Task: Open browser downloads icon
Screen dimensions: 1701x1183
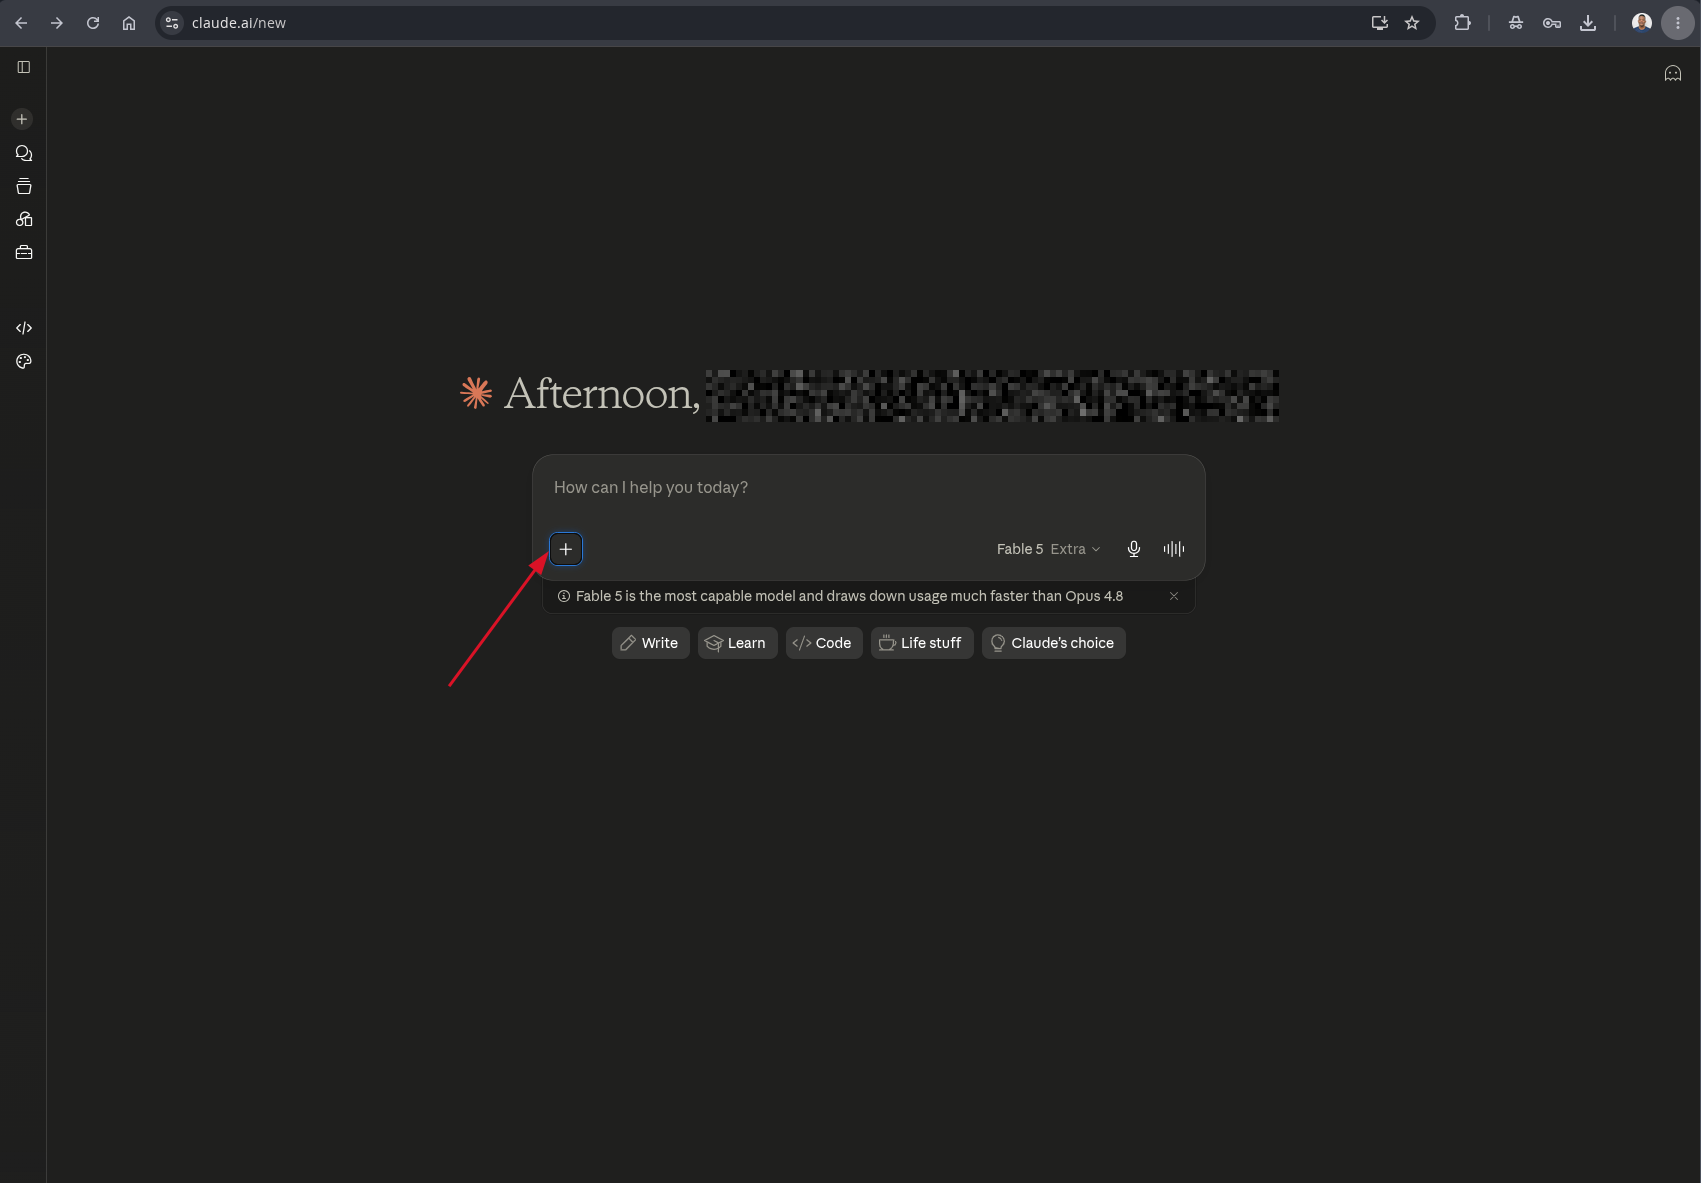Action: 1588,23
